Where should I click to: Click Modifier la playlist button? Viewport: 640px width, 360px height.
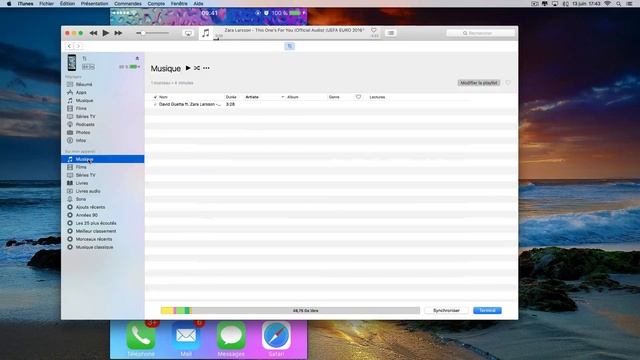pyautogui.click(x=479, y=83)
